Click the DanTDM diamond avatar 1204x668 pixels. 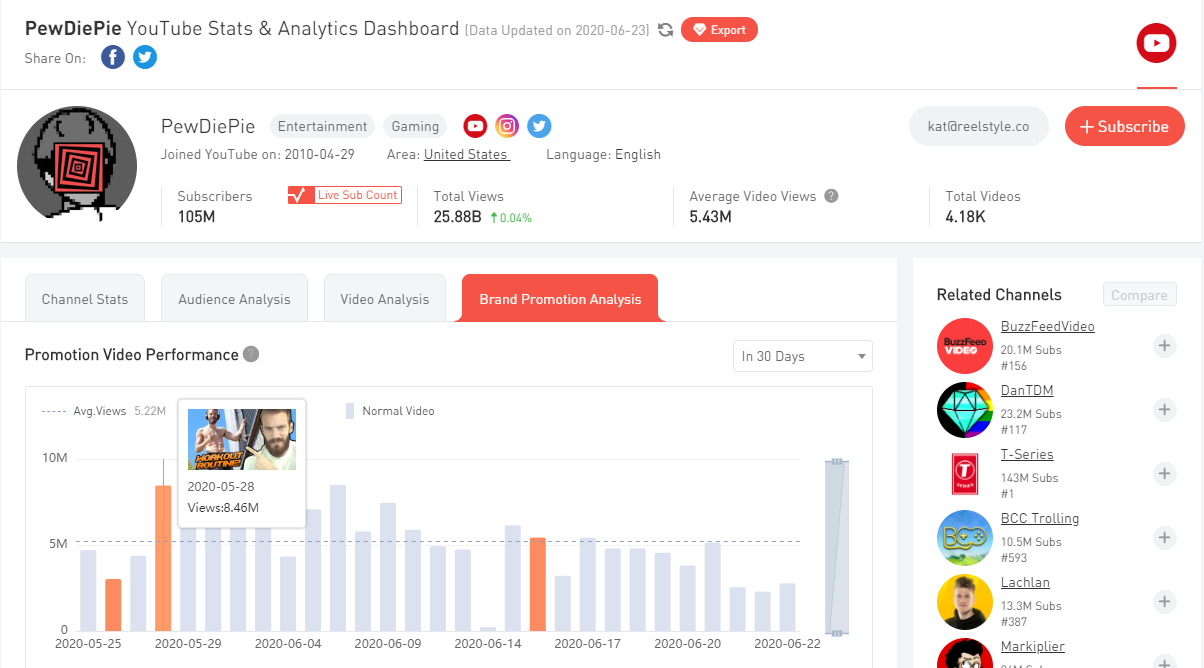pos(965,410)
